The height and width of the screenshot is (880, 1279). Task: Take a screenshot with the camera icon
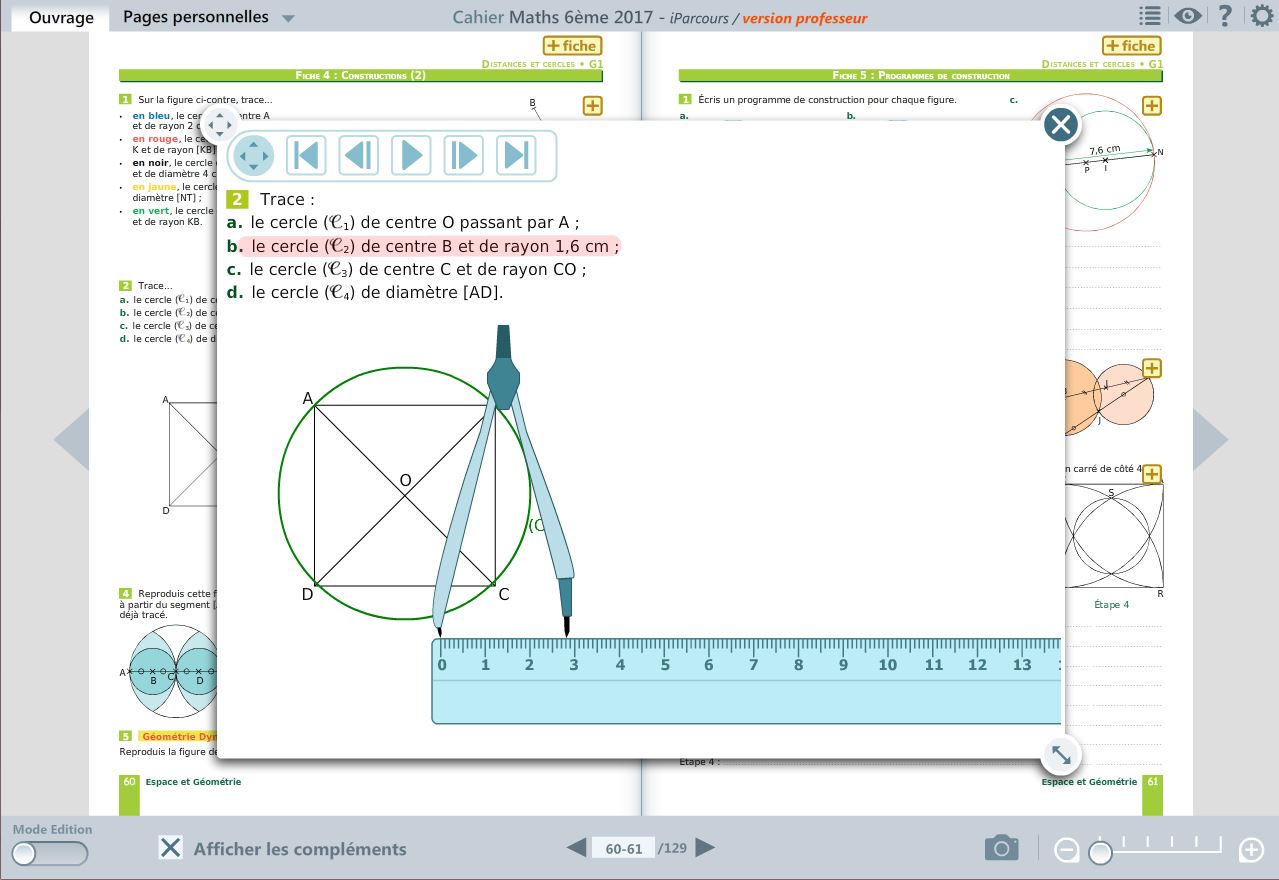coord(1001,849)
